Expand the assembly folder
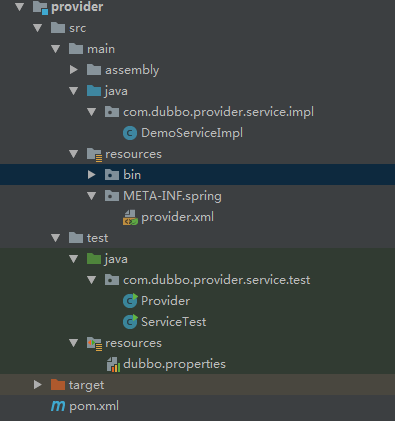The image size is (395, 421). click(74, 70)
